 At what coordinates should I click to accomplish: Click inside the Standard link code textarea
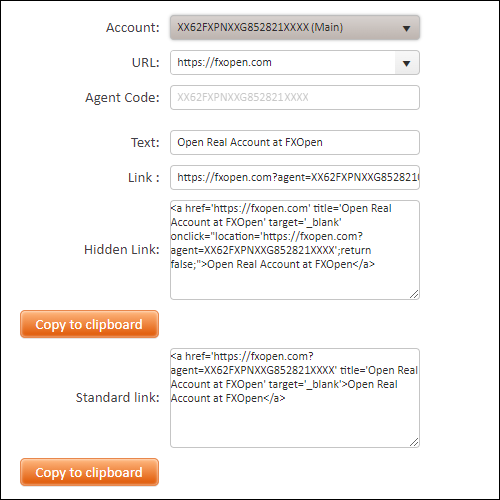coord(295,398)
